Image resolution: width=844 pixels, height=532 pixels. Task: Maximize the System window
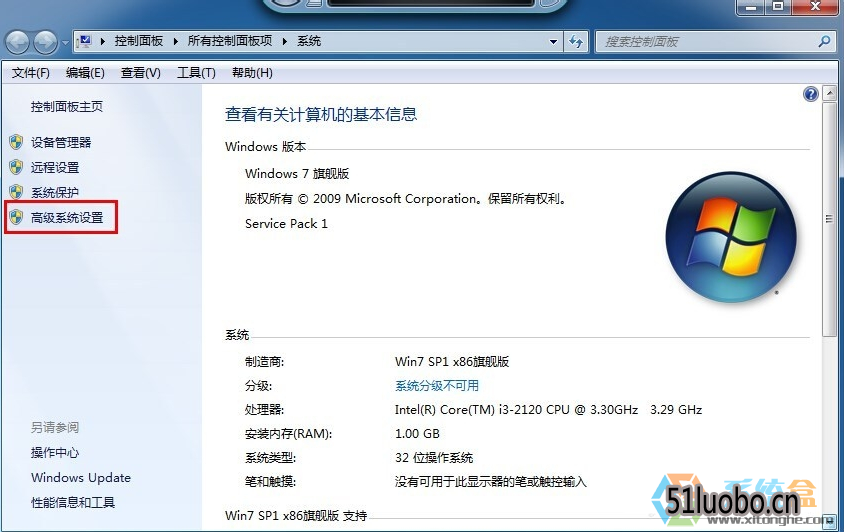point(778,7)
